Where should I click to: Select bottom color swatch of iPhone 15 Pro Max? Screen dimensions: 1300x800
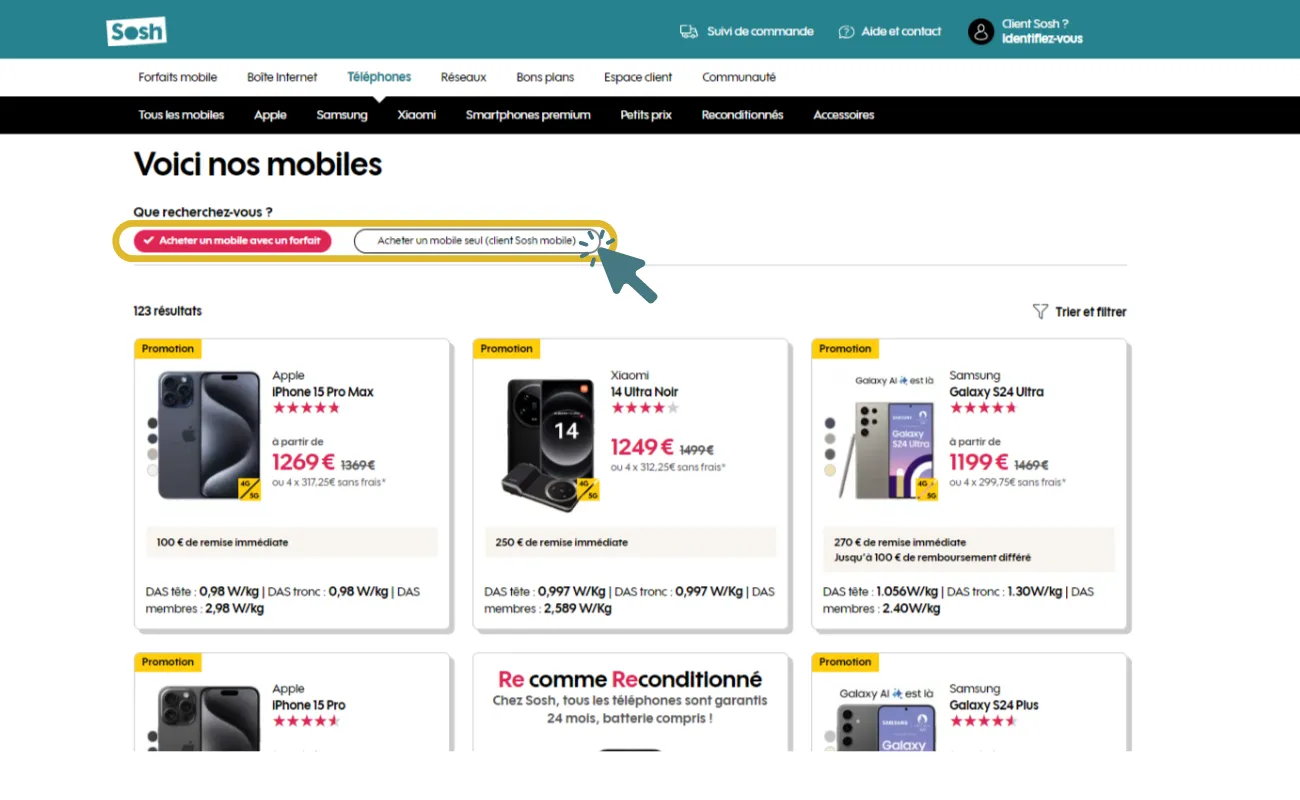[x=152, y=470]
